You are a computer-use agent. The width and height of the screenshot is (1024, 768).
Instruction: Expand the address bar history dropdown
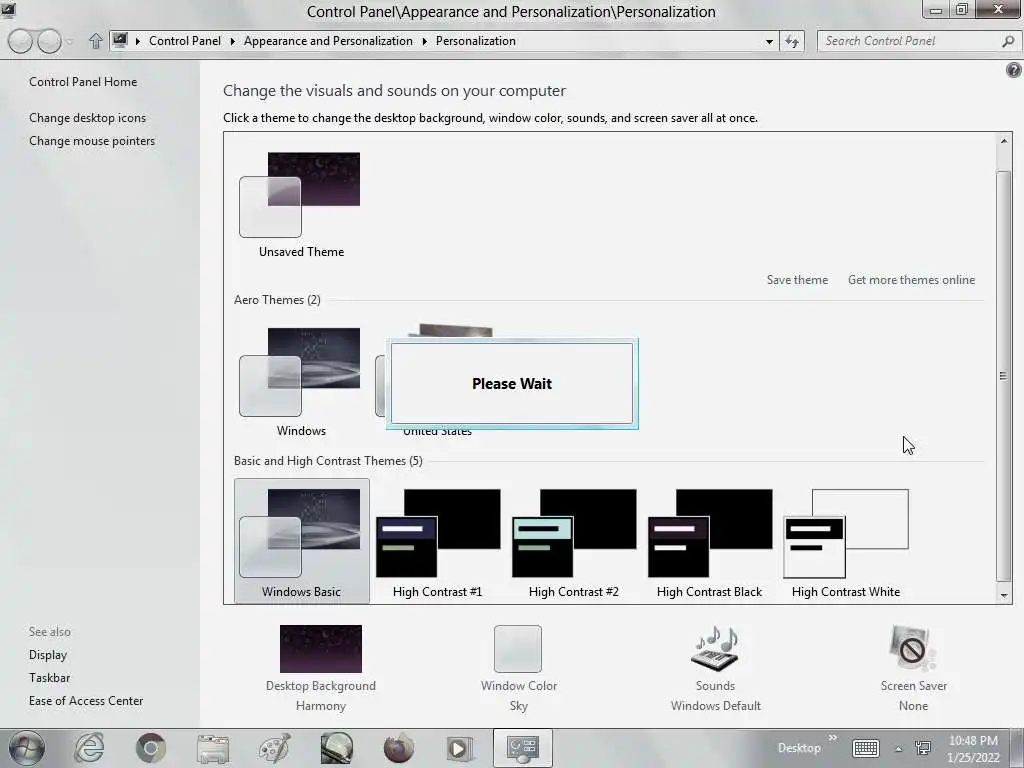[769, 41]
